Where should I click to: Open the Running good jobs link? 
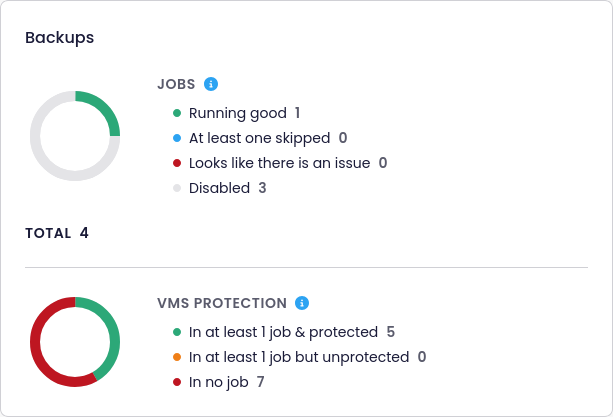pos(238,114)
